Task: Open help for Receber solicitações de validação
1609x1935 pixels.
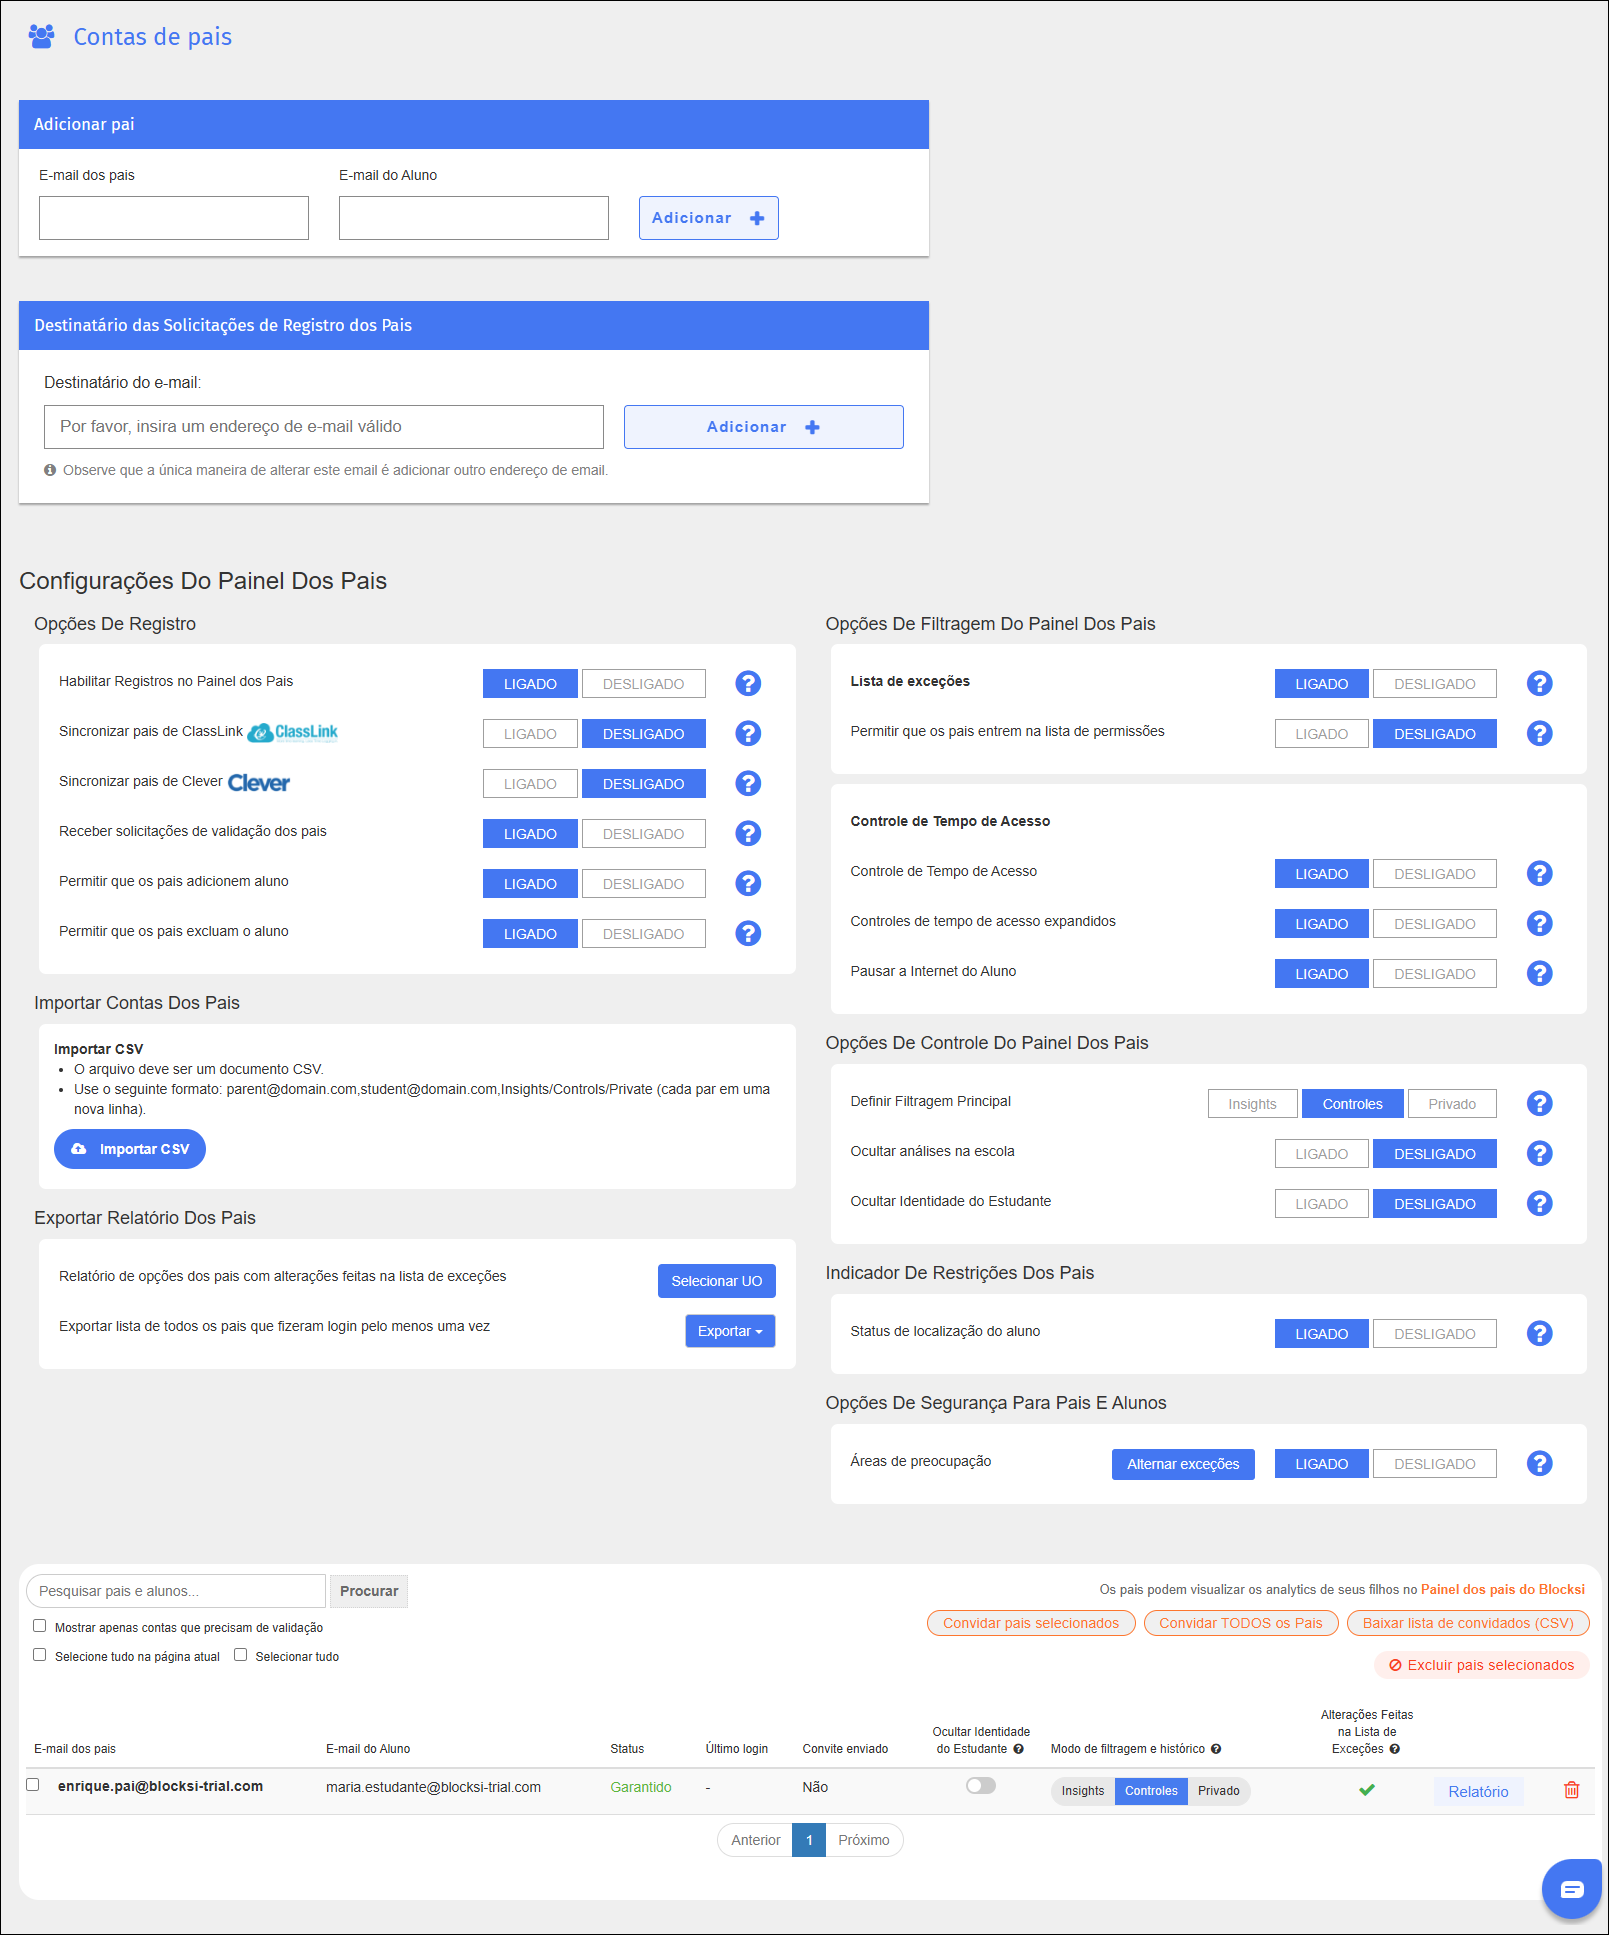Action: pyautogui.click(x=748, y=833)
